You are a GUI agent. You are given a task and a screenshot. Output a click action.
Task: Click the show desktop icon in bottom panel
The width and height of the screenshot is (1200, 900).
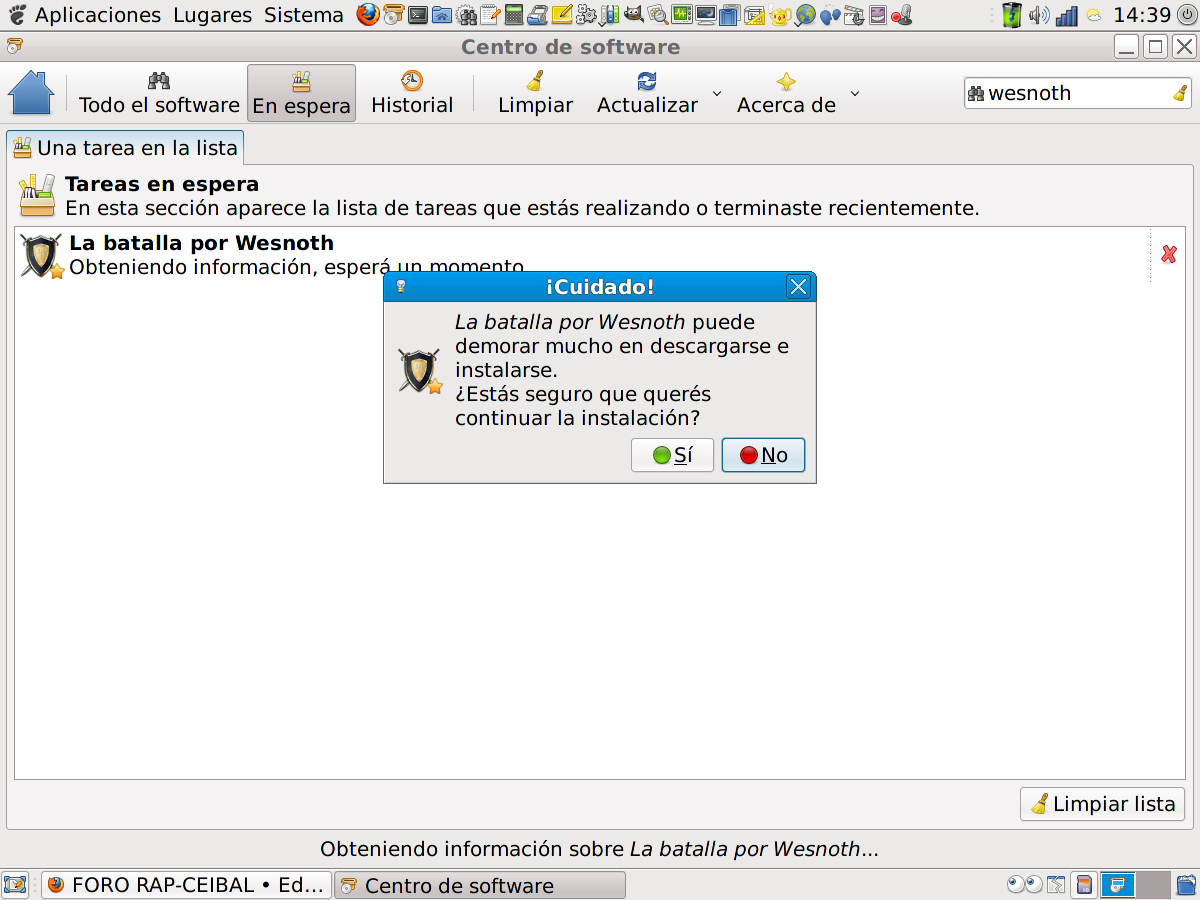[15, 885]
